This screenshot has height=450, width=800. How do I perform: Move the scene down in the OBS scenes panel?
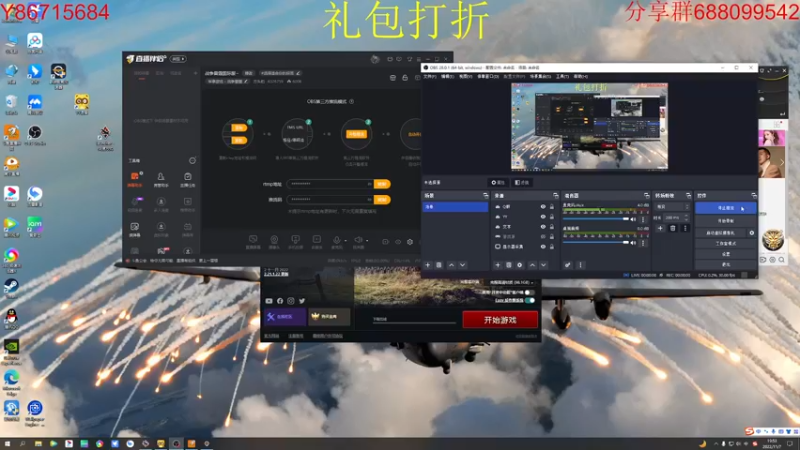462,265
